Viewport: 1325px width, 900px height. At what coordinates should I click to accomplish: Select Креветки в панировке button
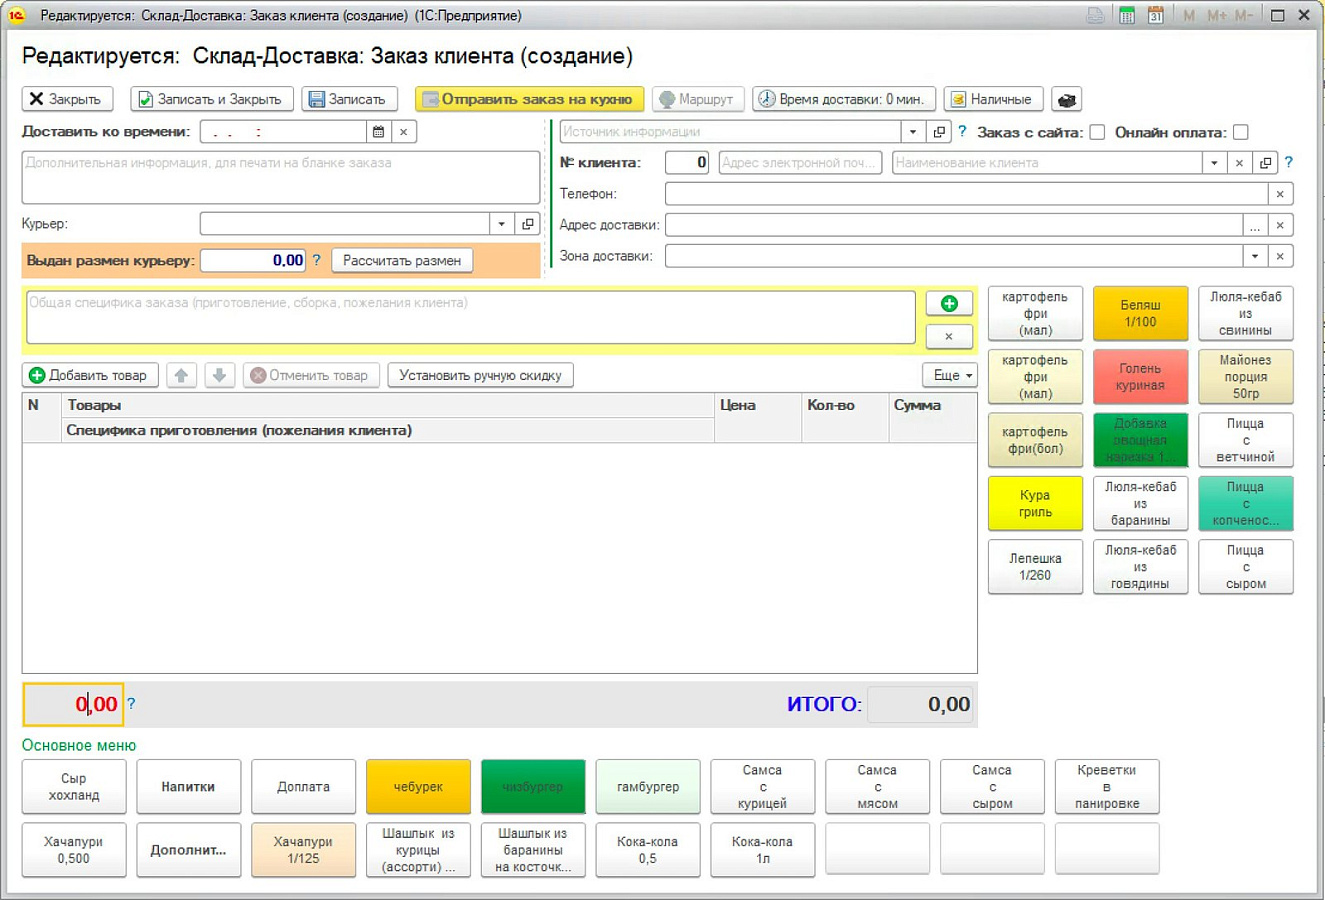(x=1107, y=787)
